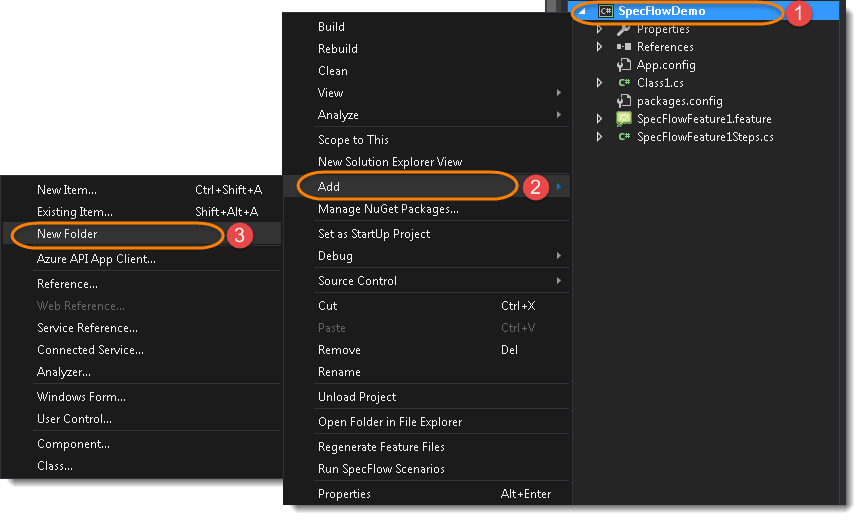The image size is (861, 520).
Task: Open the Add submenu arrow
Action: 558,187
